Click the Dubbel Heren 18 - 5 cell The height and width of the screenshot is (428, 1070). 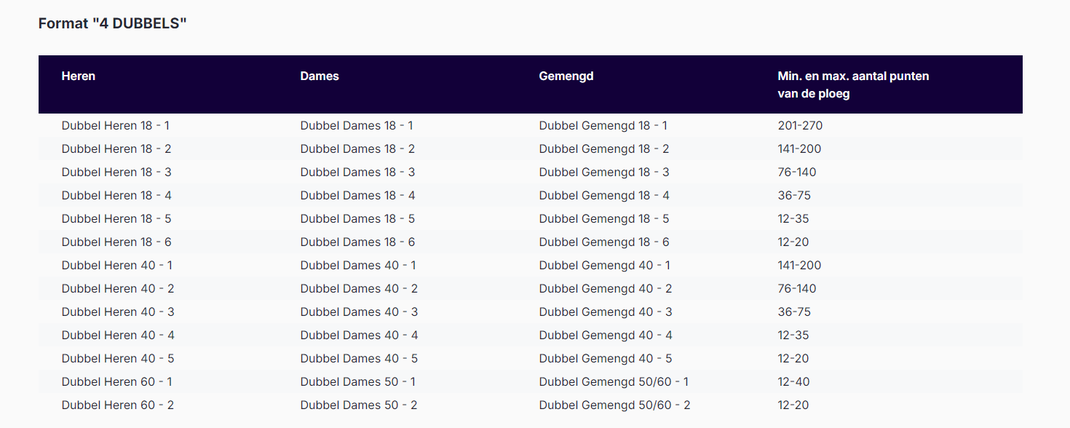pyautogui.click(x=116, y=219)
